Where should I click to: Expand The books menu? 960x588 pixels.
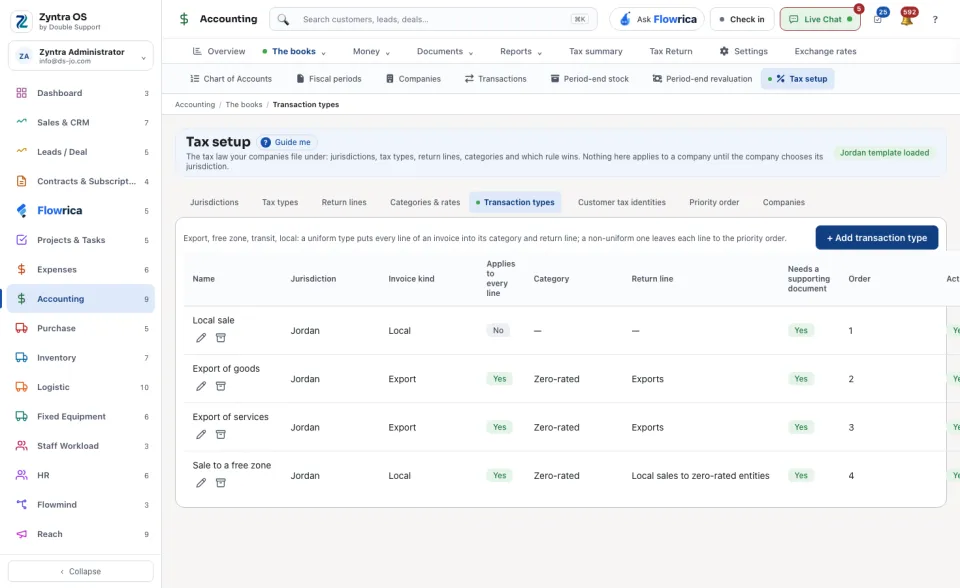coord(294,51)
